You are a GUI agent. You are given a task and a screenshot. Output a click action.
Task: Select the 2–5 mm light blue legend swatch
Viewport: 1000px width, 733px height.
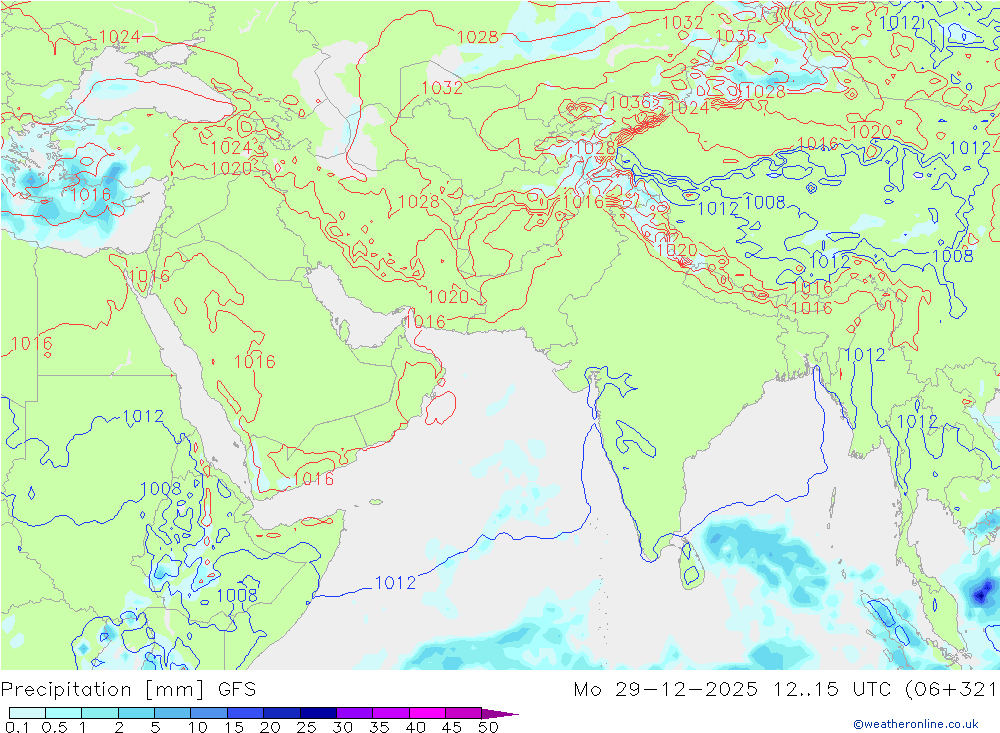pos(136,713)
